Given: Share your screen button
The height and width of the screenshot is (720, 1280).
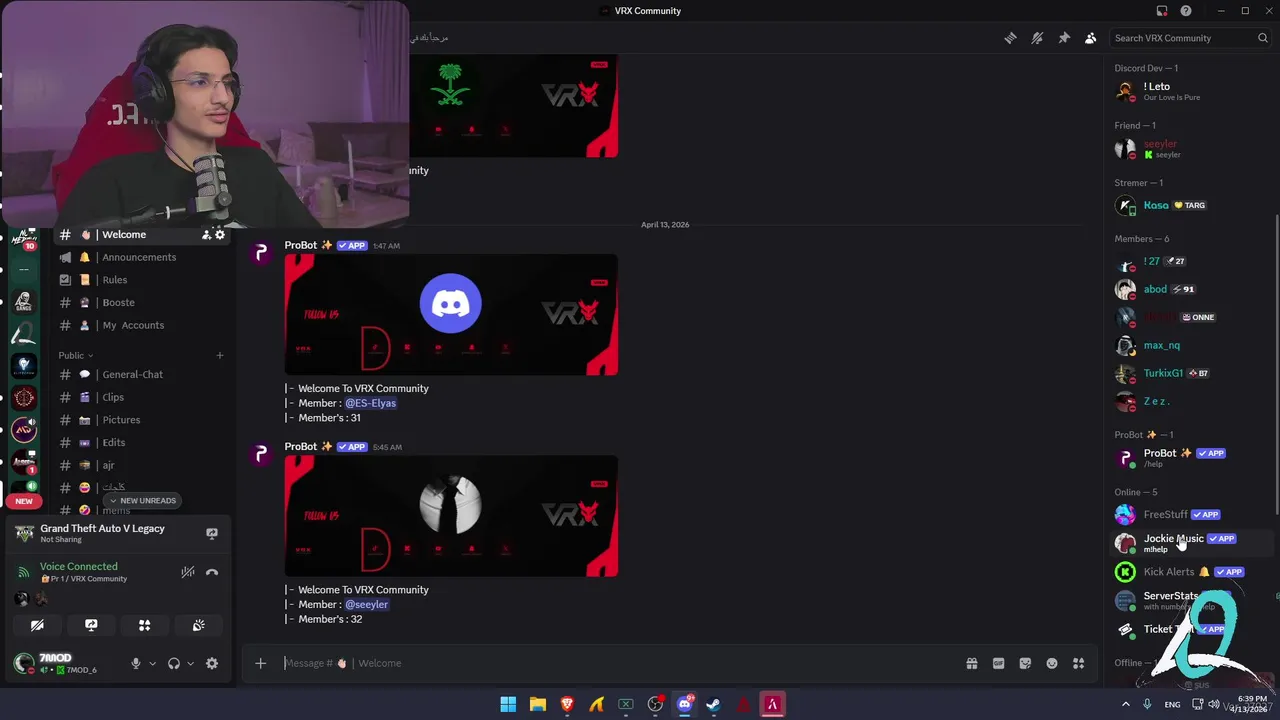Looking at the screenshot, I should [x=91, y=625].
